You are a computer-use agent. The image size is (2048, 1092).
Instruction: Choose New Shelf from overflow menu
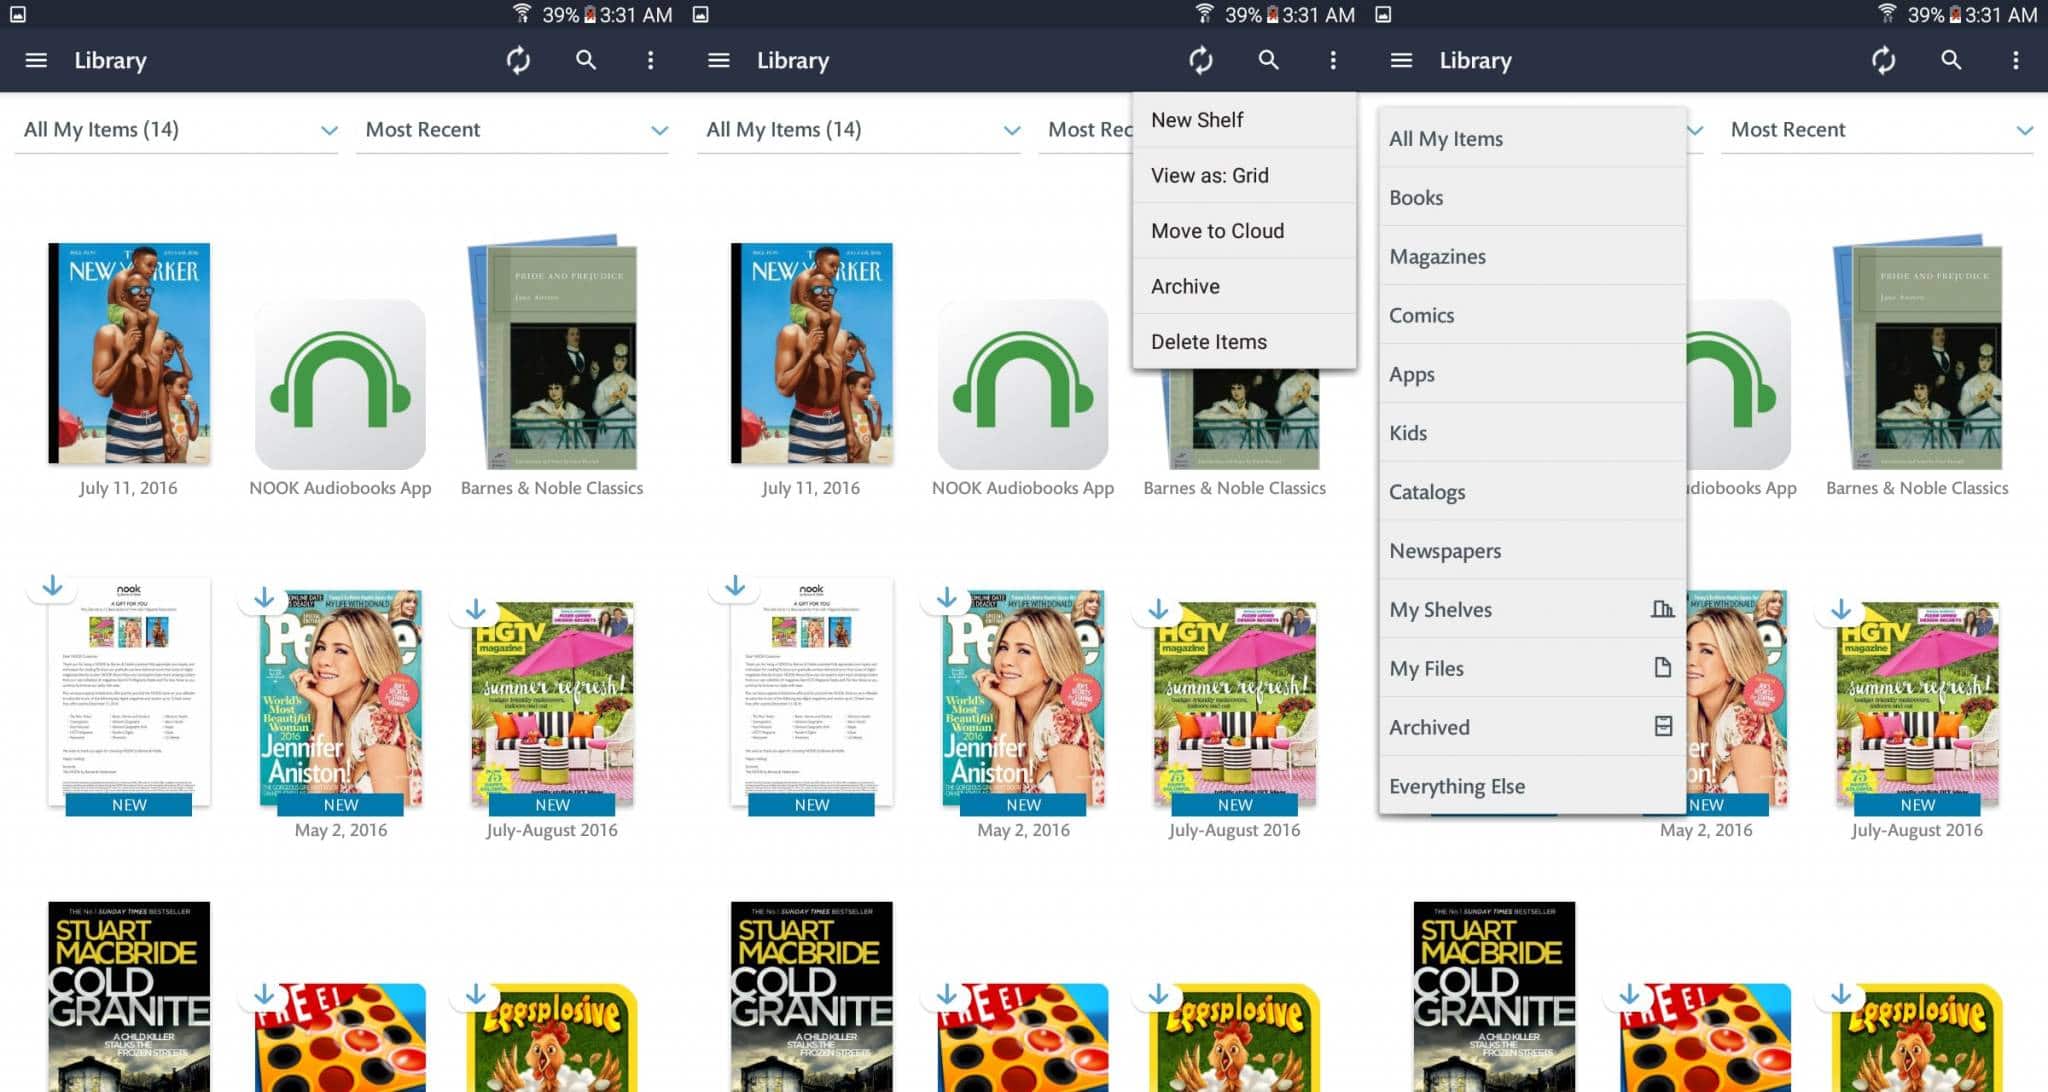(x=1244, y=120)
